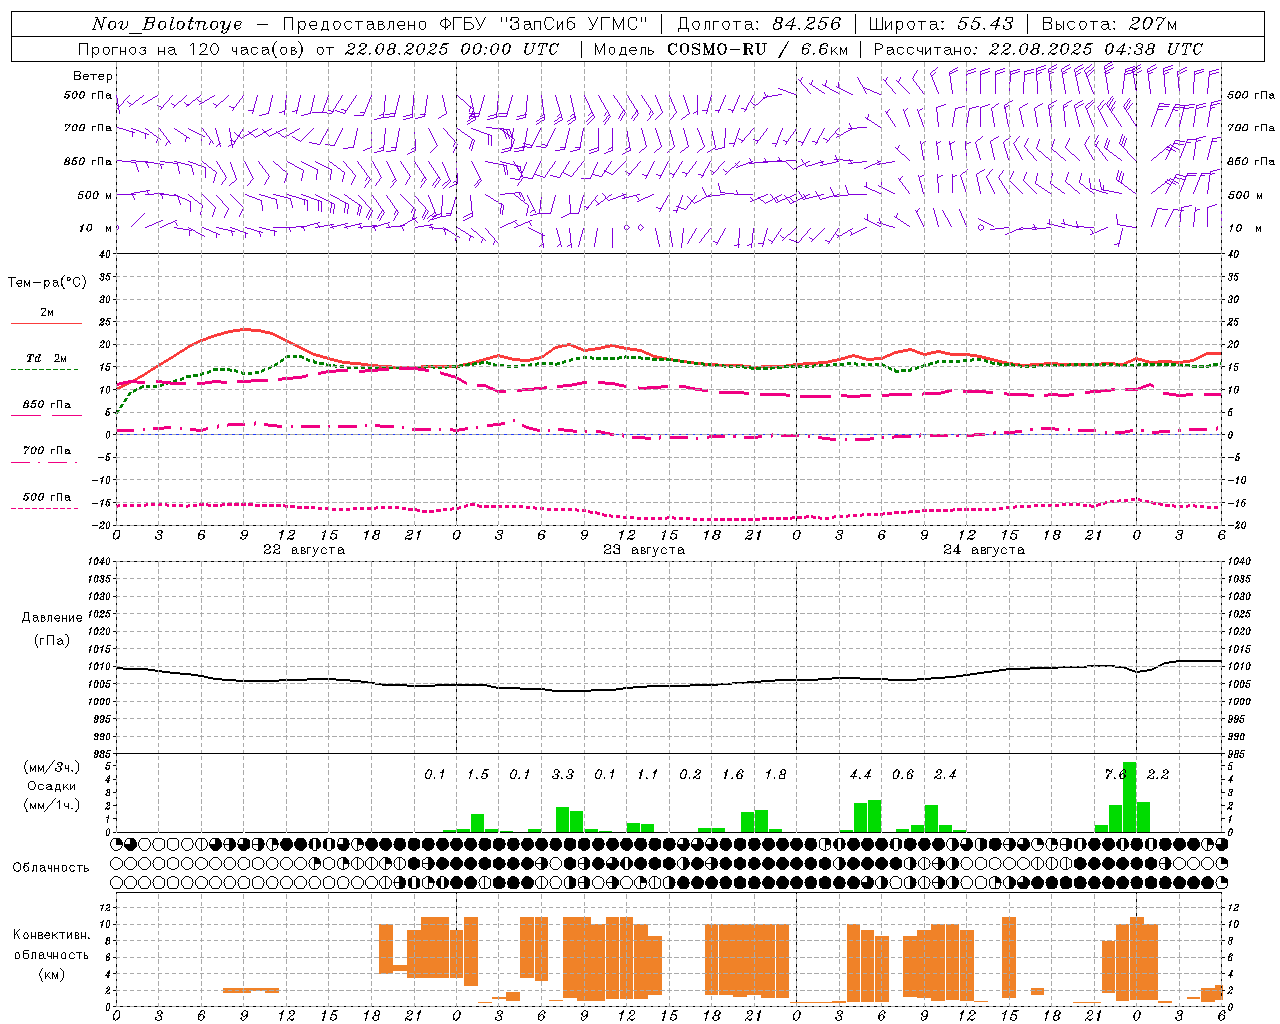This screenshot has height=1024, width=1280.
Task: Click the station name Nov_Bolotnoye in header
Action: point(167,24)
